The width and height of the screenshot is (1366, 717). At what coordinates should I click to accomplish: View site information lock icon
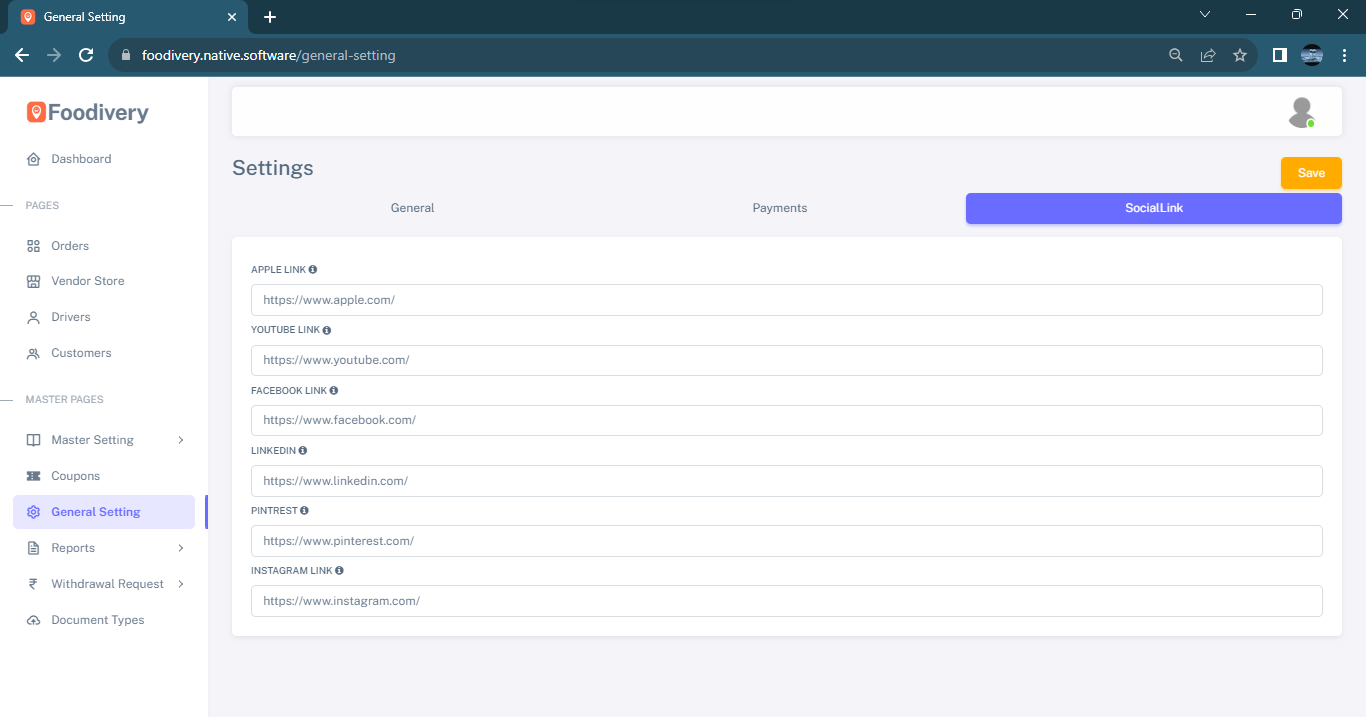(126, 56)
